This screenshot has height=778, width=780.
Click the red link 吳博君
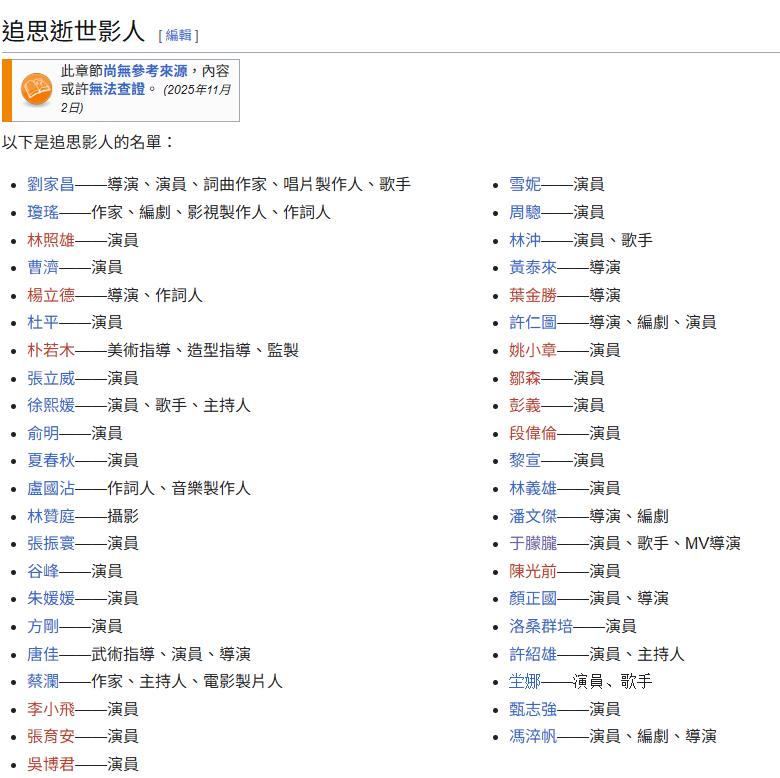[51, 764]
